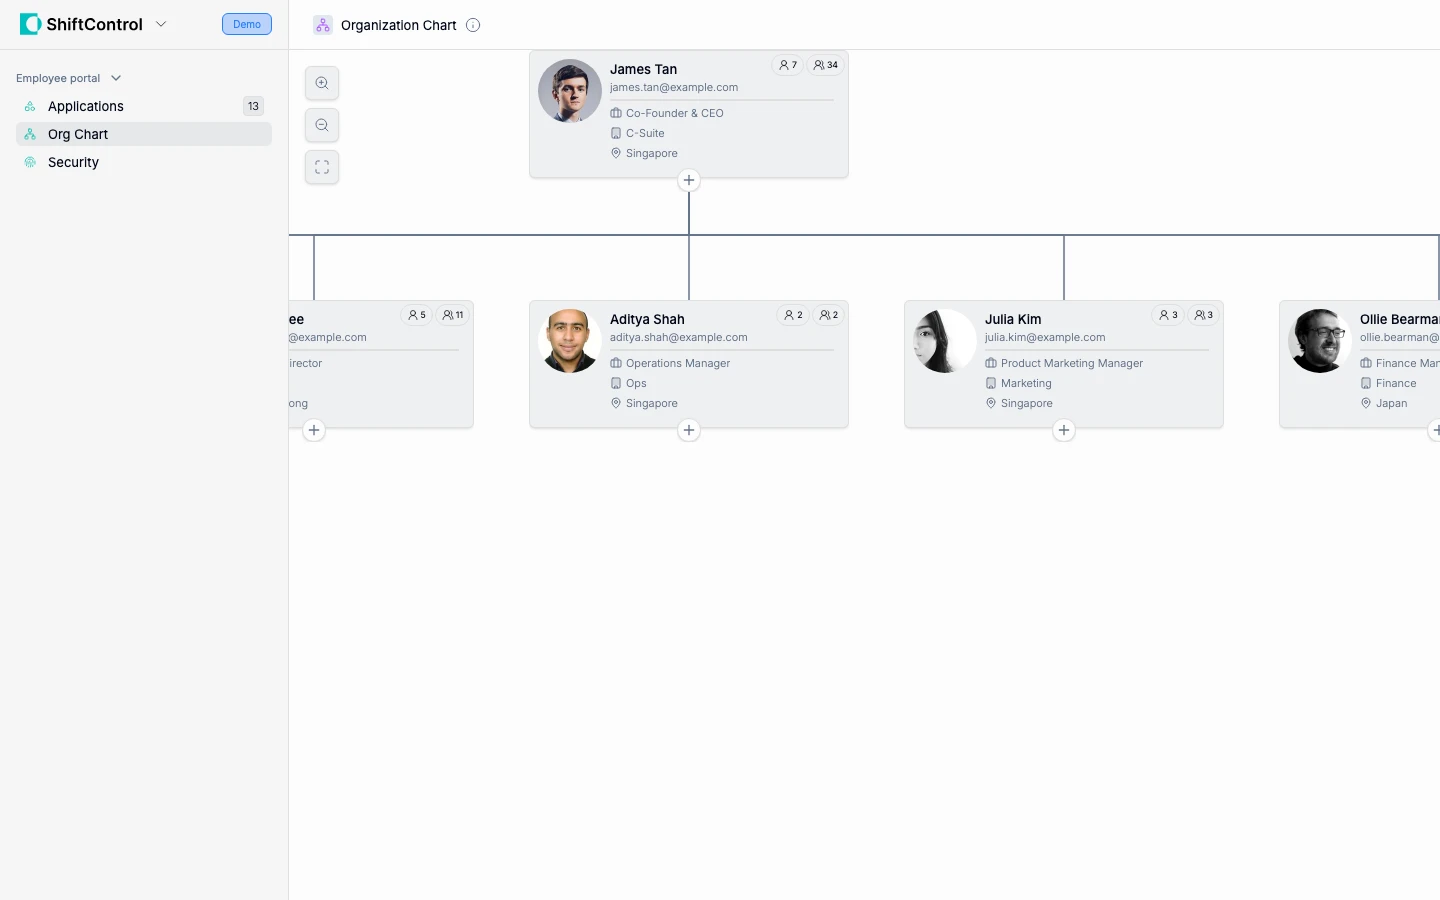Expand reports under Aditya Shah's card
Screen dimensions: 1440x900
coord(689,430)
